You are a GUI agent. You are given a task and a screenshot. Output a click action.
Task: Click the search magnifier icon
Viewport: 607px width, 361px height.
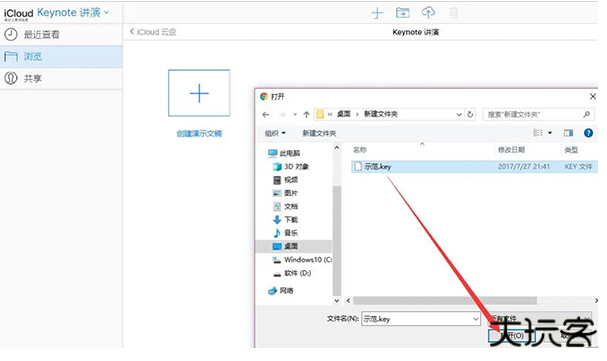pos(586,114)
